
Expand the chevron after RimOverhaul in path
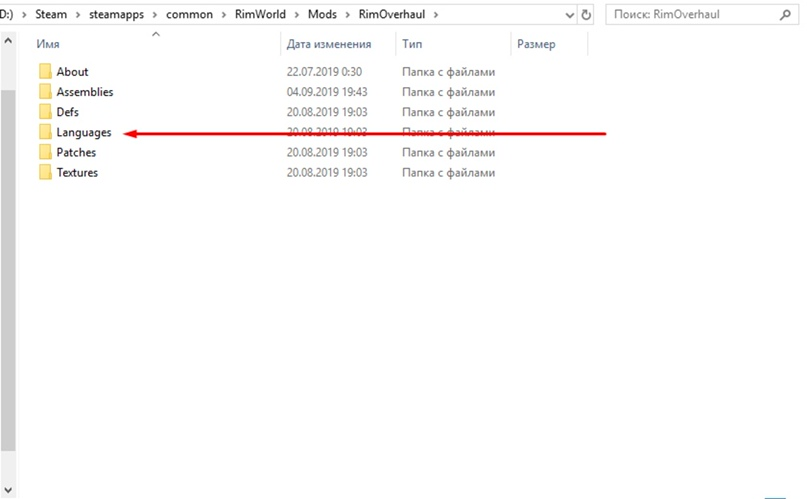click(x=436, y=15)
